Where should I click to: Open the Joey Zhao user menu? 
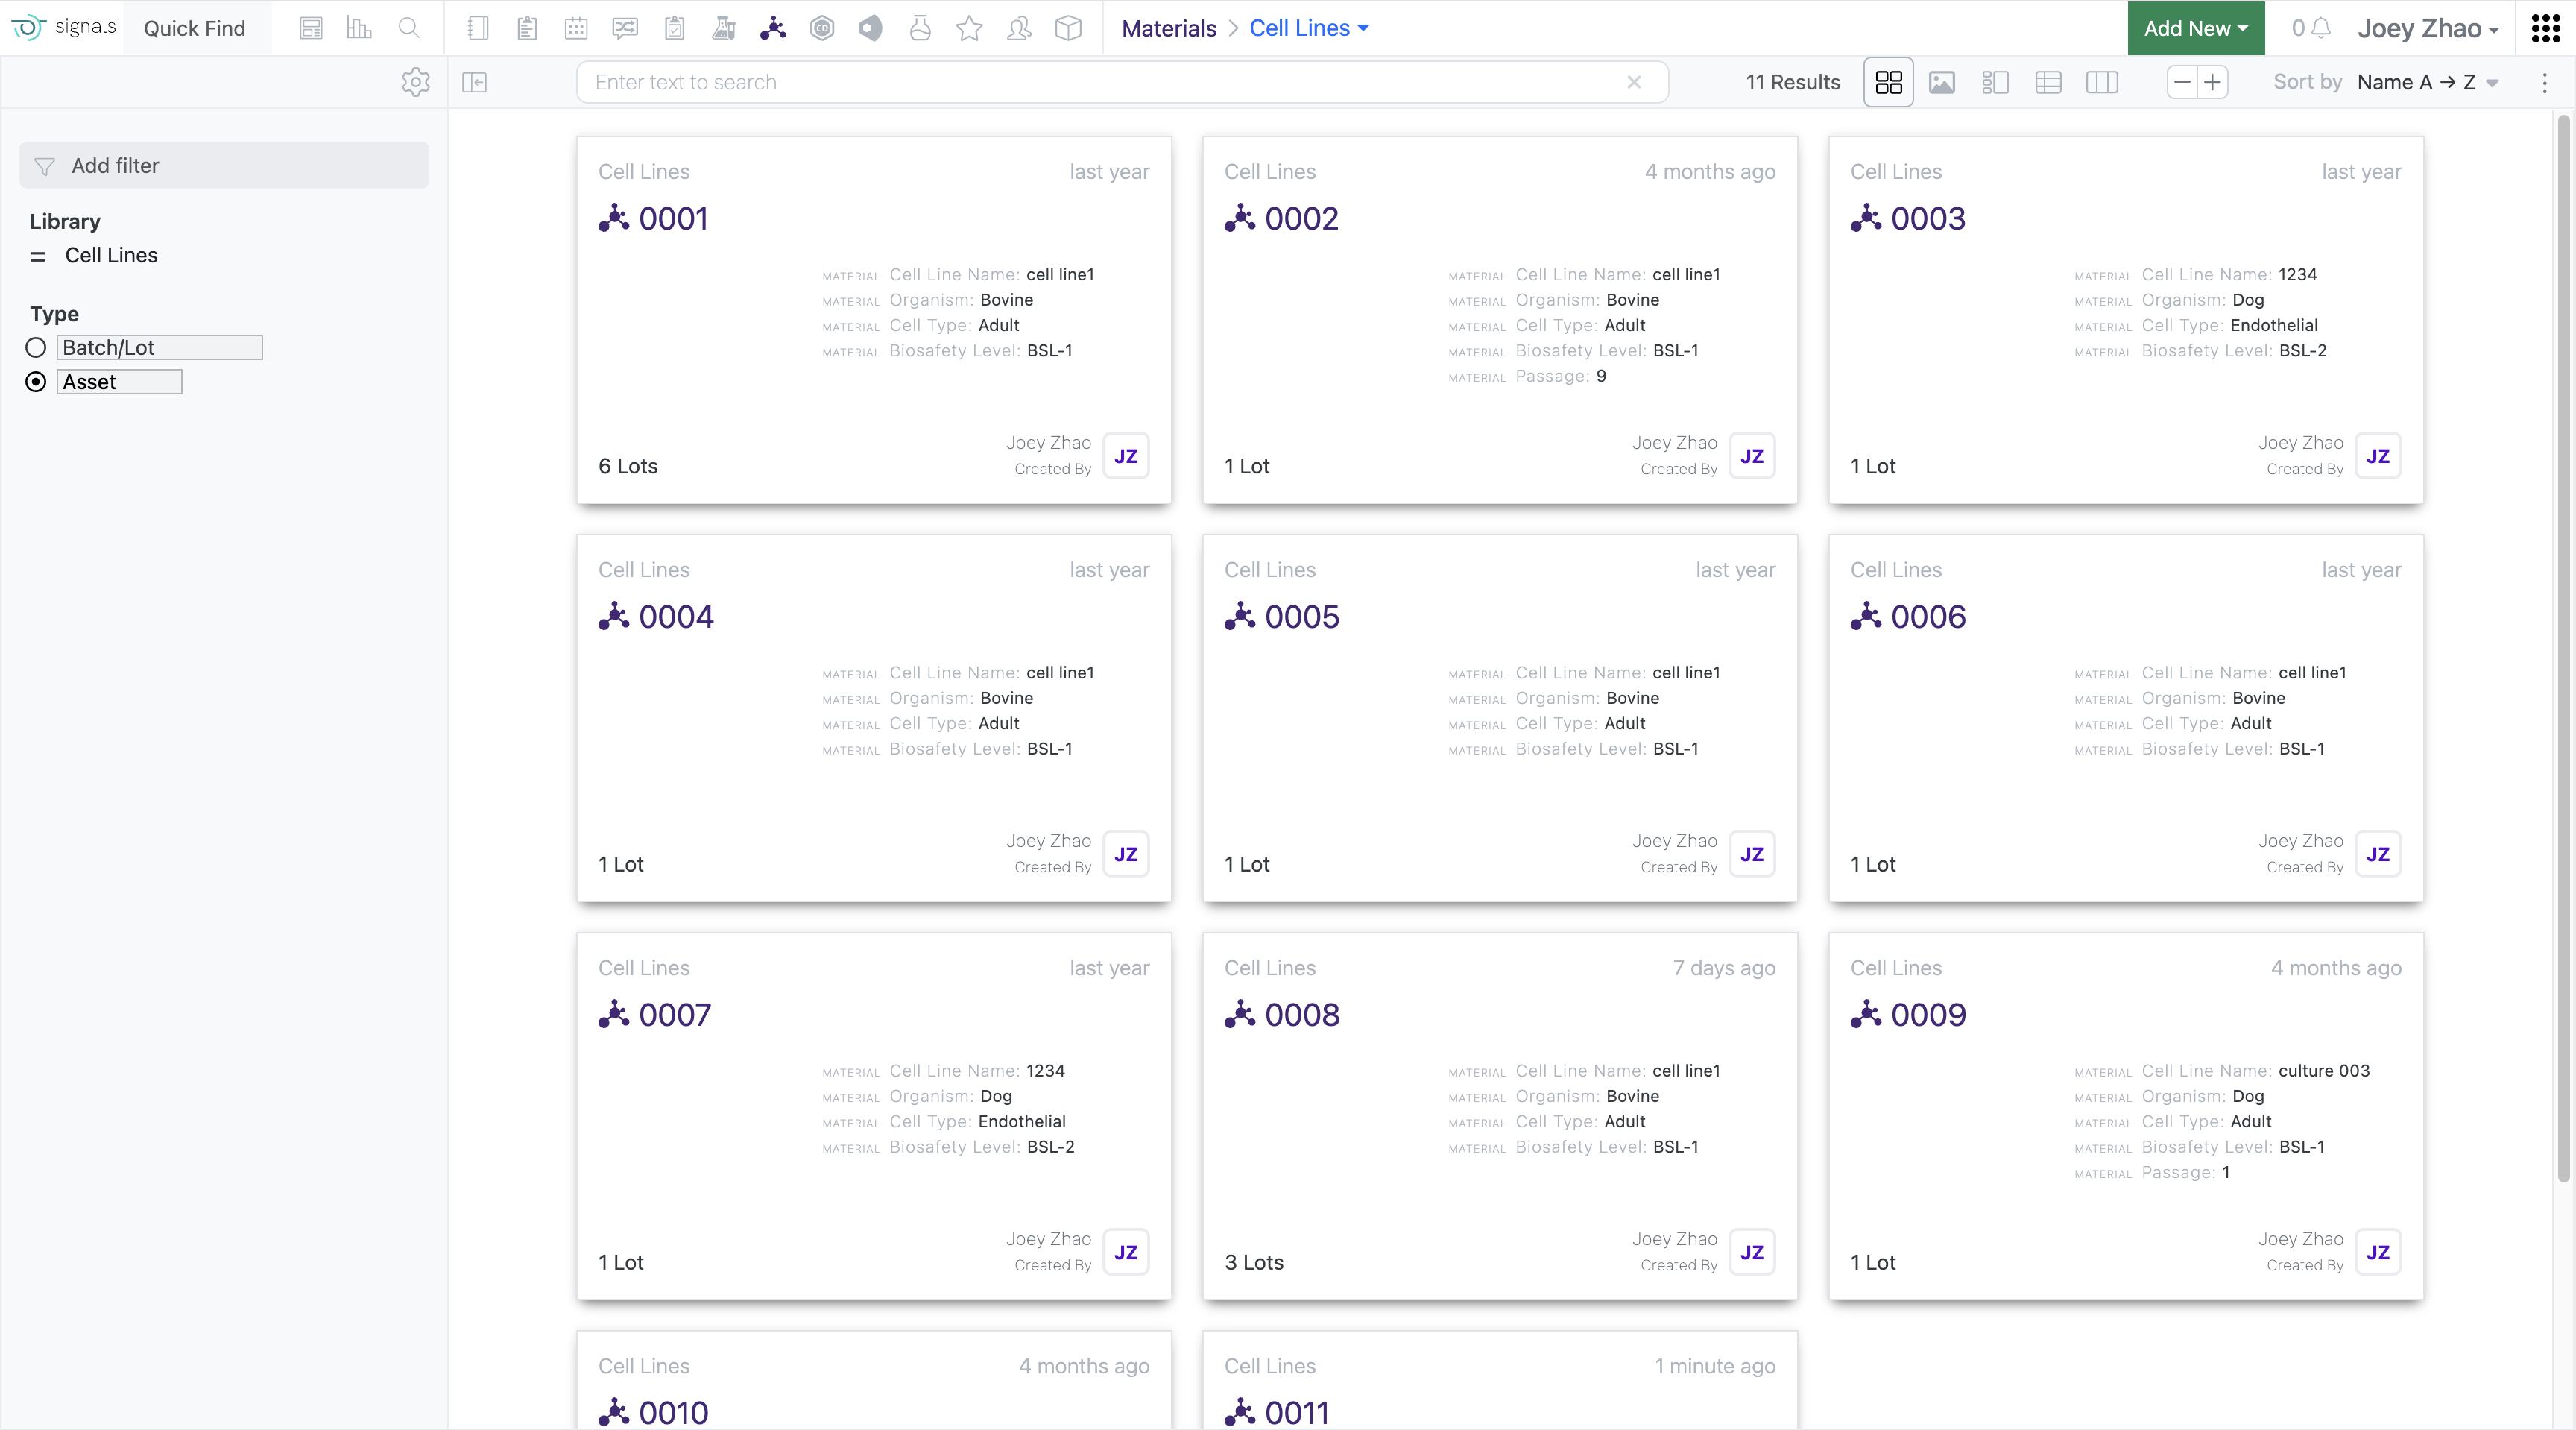[x=2429, y=28]
